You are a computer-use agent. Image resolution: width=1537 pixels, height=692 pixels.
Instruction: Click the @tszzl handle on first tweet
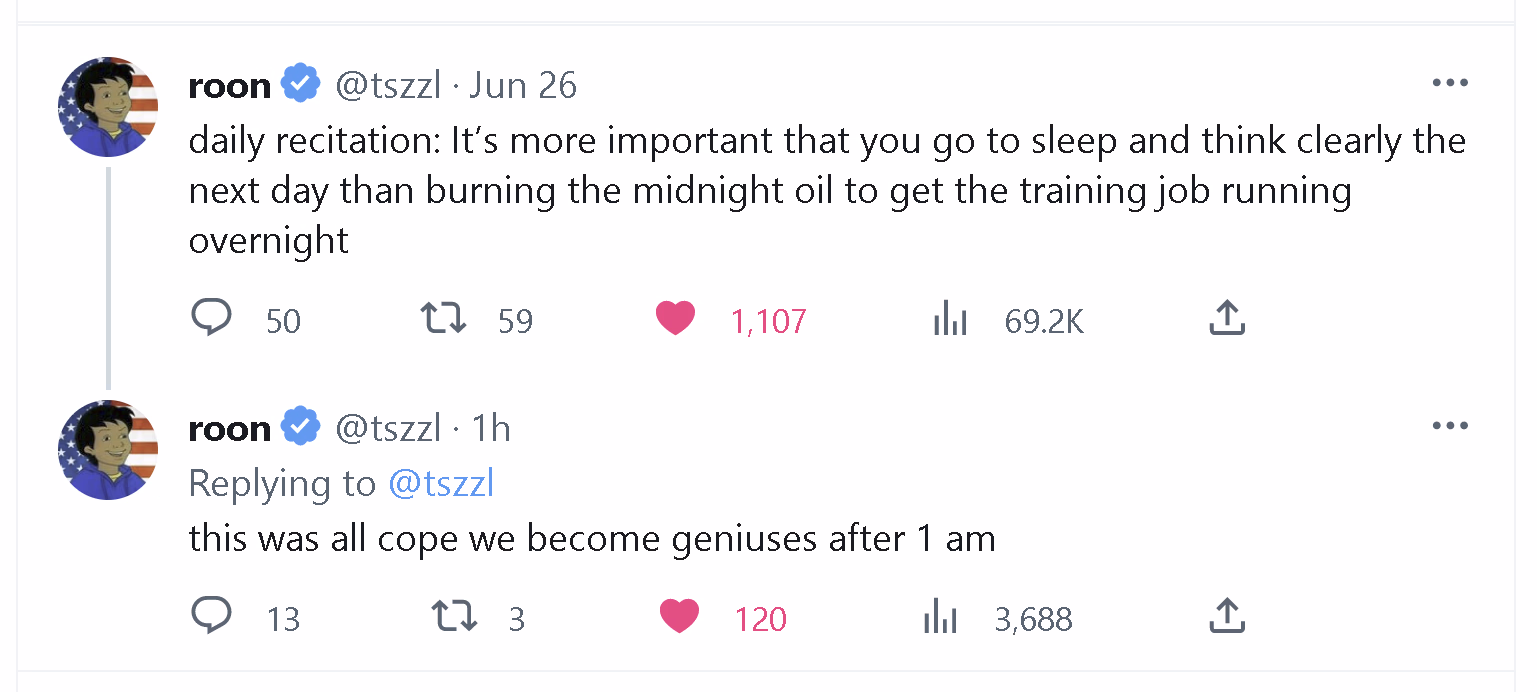click(x=387, y=86)
